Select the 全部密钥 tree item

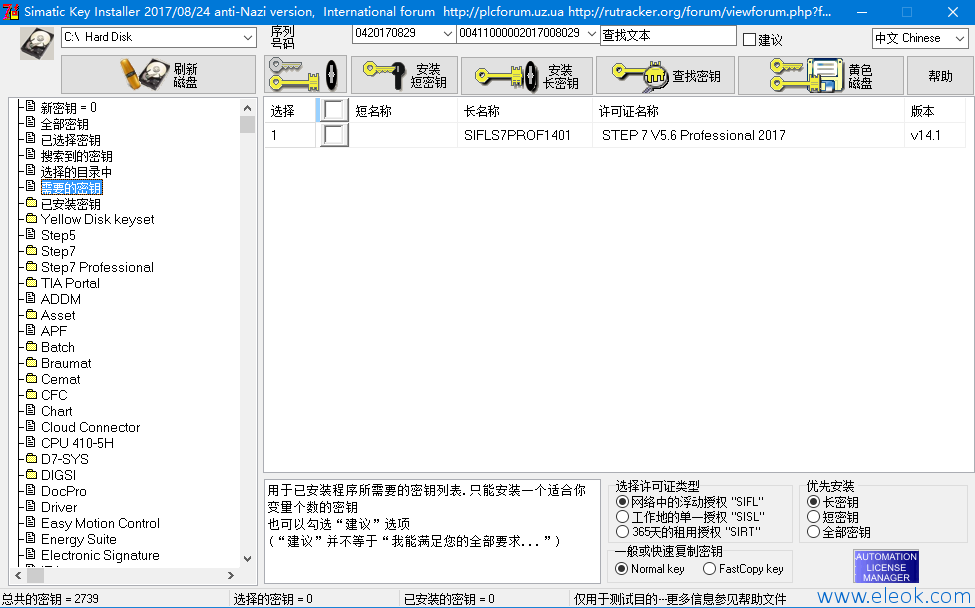tap(65, 124)
